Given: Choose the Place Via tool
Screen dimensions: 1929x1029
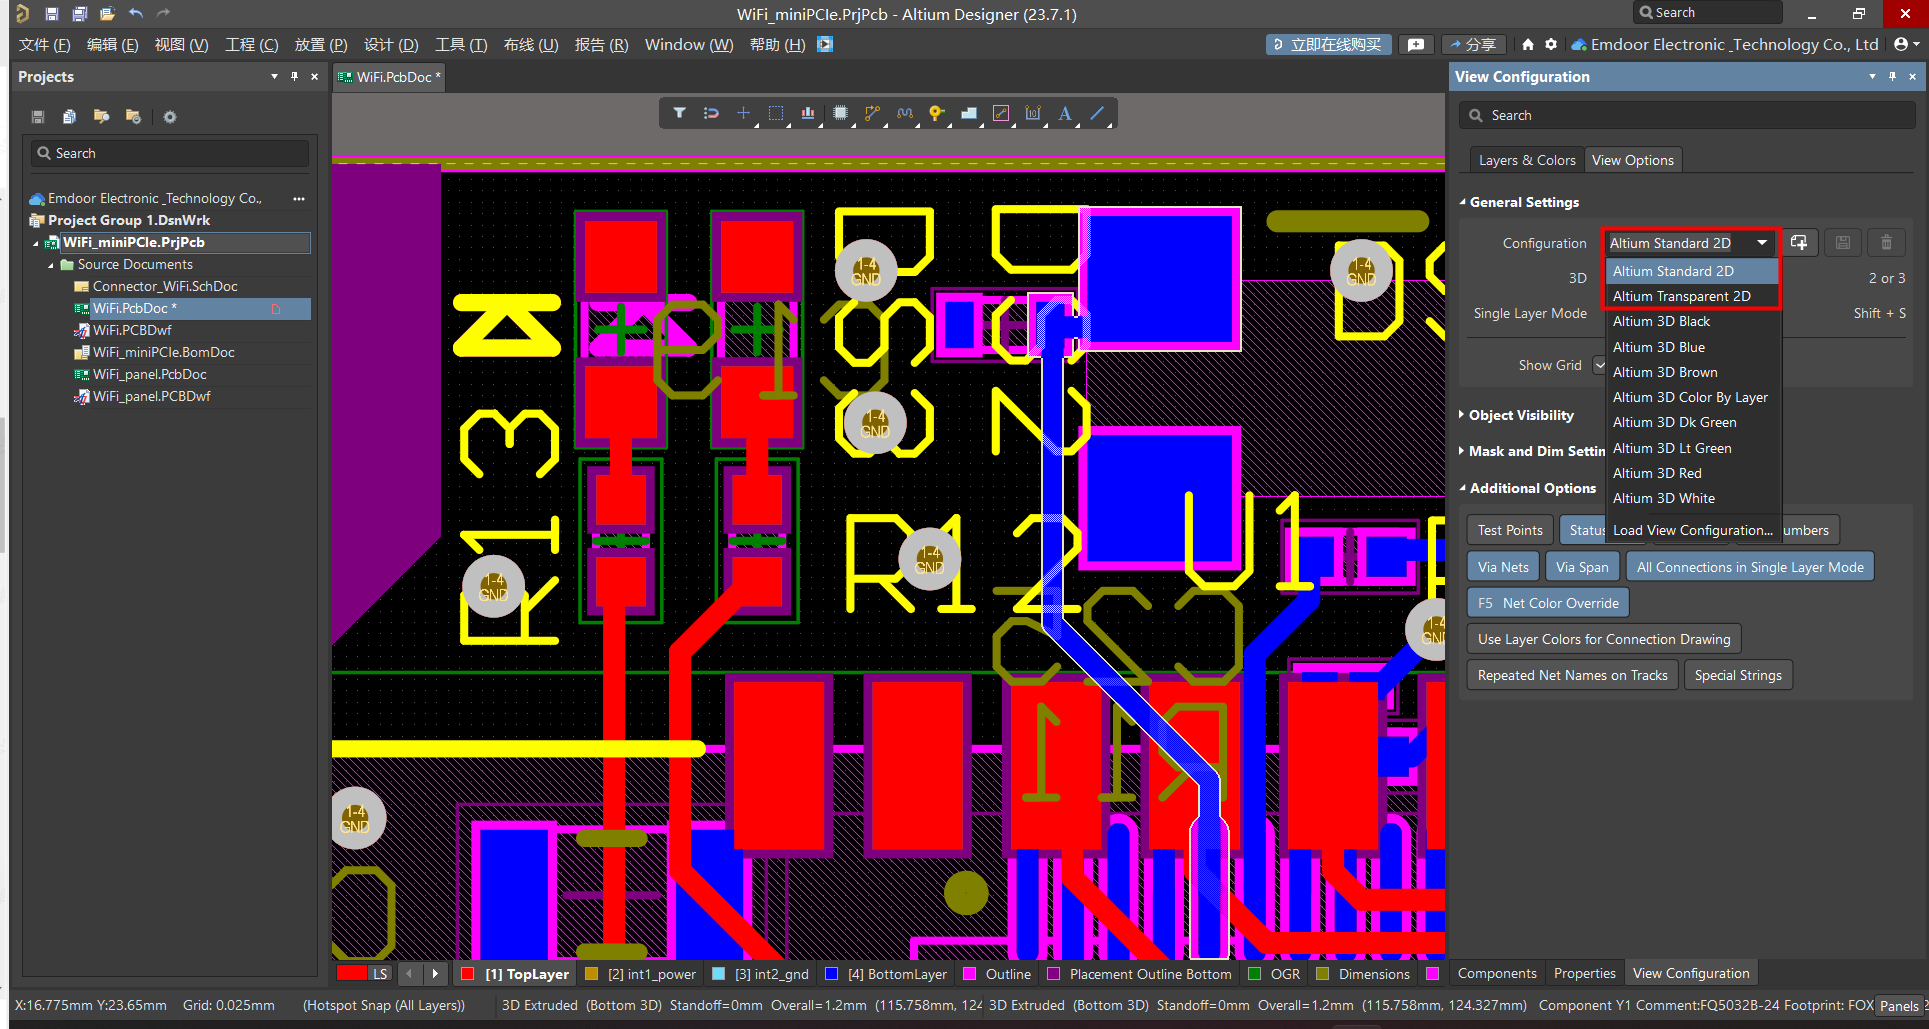Looking at the screenshot, I should [936, 113].
